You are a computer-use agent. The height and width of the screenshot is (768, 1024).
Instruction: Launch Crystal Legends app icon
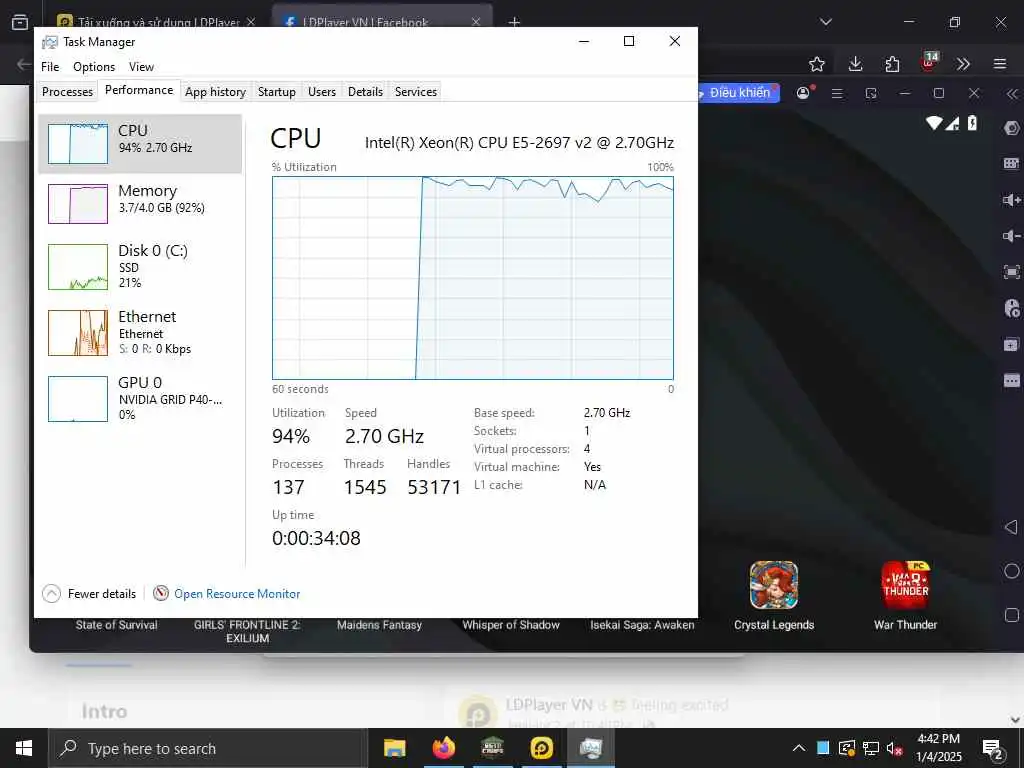click(774, 584)
